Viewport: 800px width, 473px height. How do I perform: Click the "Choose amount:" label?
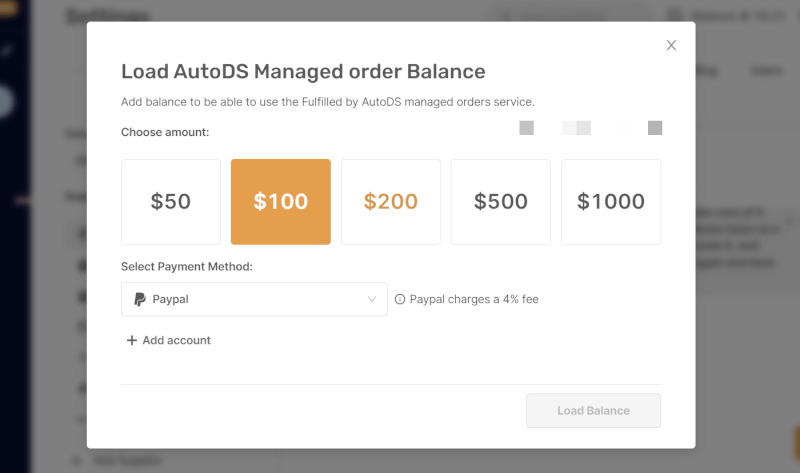[165, 132]
